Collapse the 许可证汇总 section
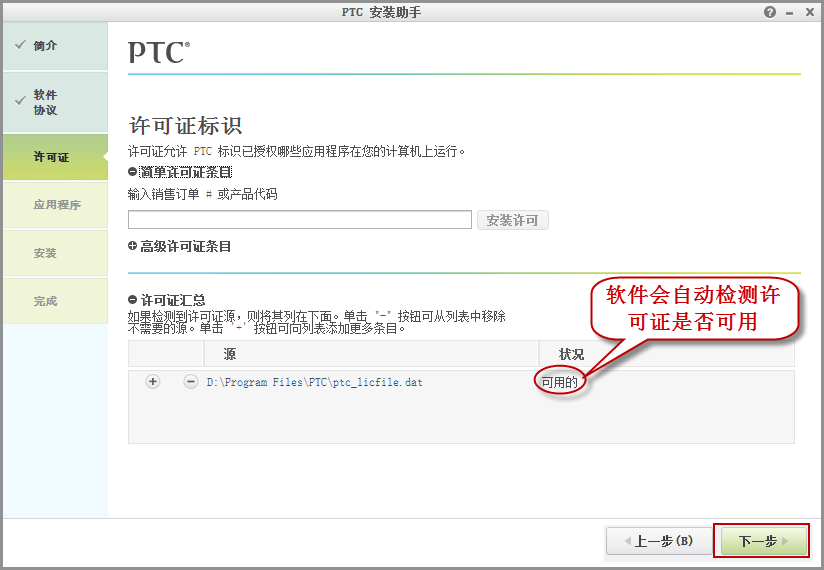 132,300
